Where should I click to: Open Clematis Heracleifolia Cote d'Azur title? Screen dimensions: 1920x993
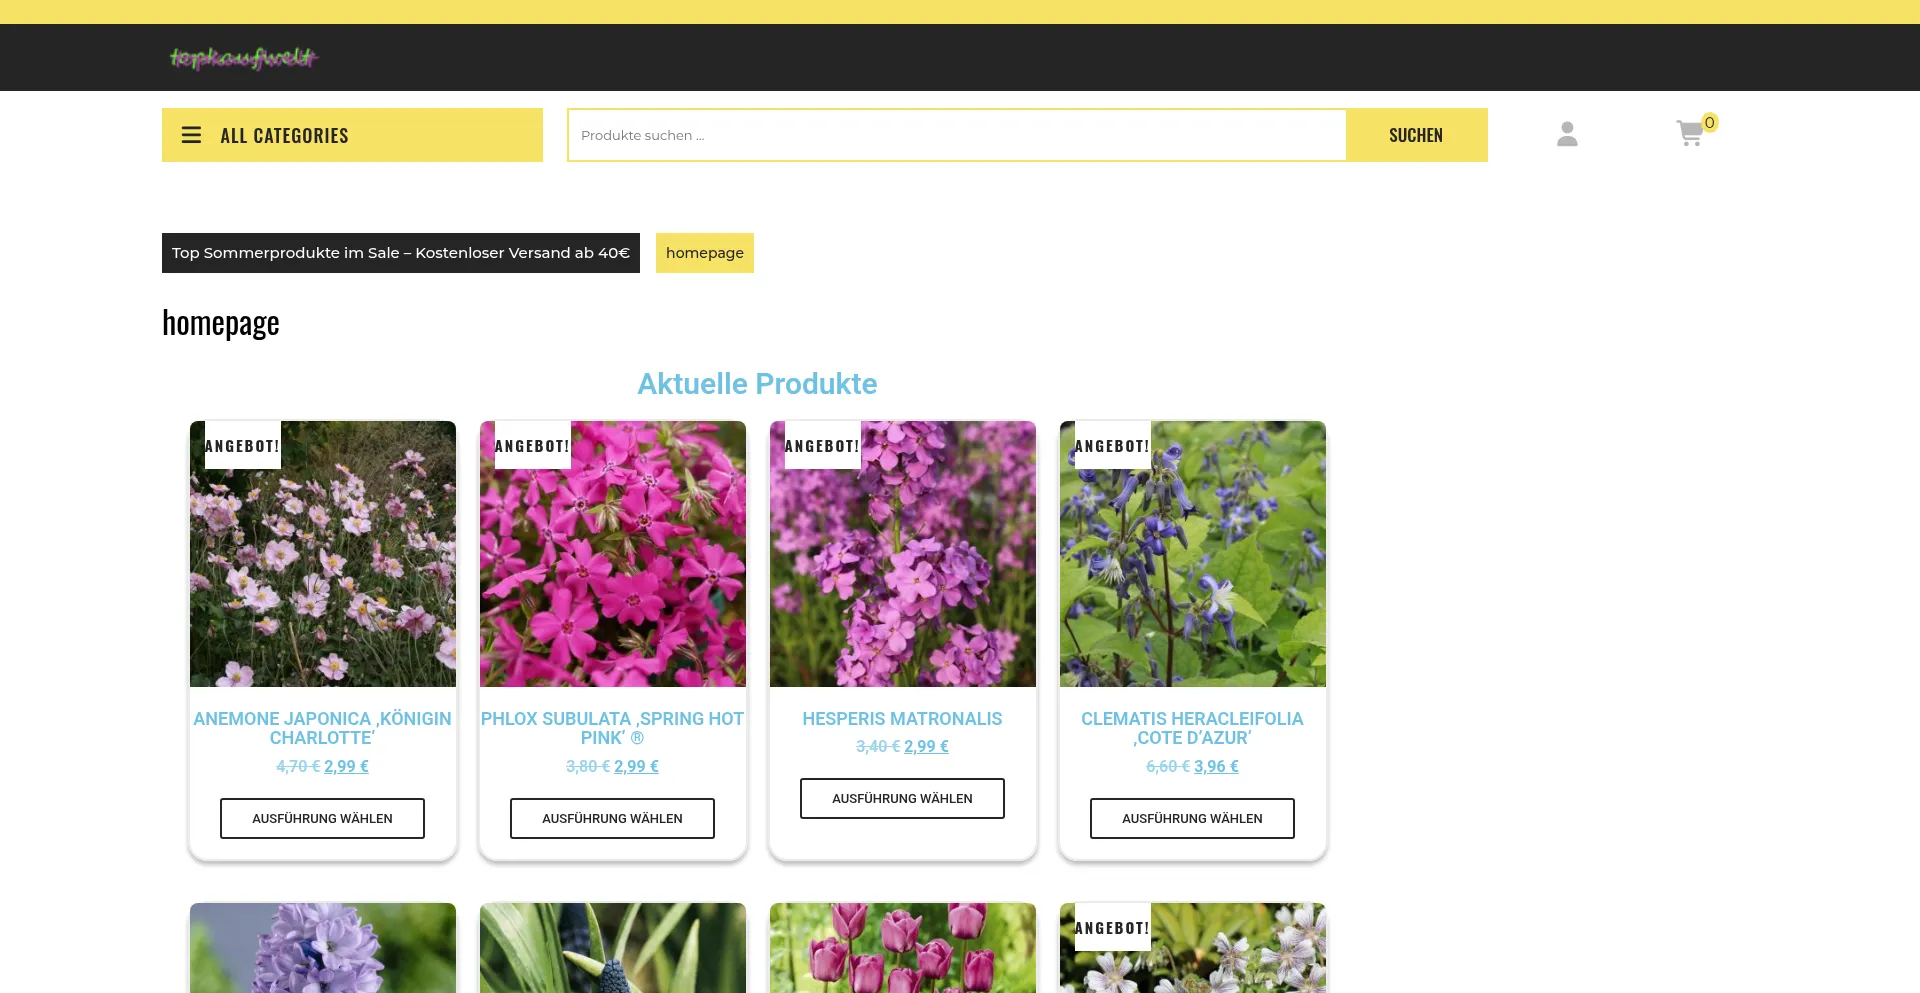[1192, 728]
